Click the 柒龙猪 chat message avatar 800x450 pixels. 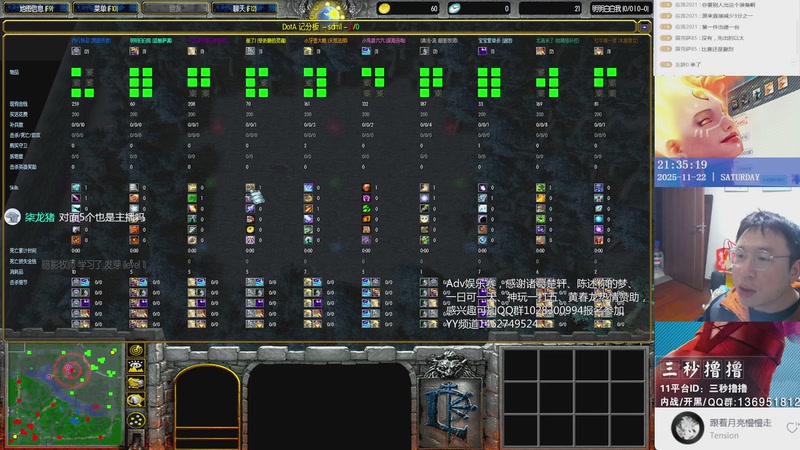(12, 217)
